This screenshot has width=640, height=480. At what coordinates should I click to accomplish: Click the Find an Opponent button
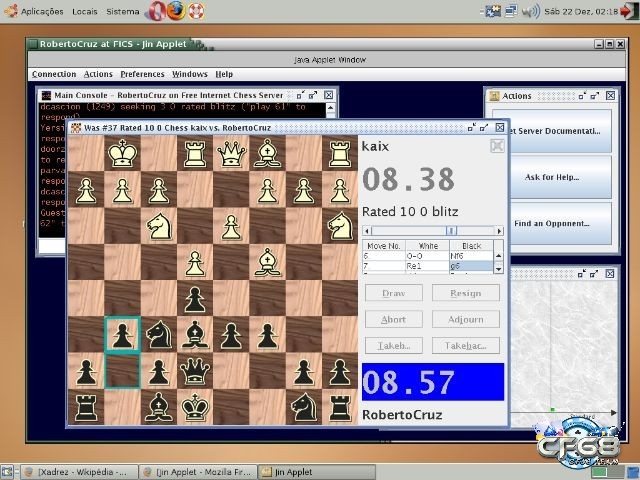551,224
